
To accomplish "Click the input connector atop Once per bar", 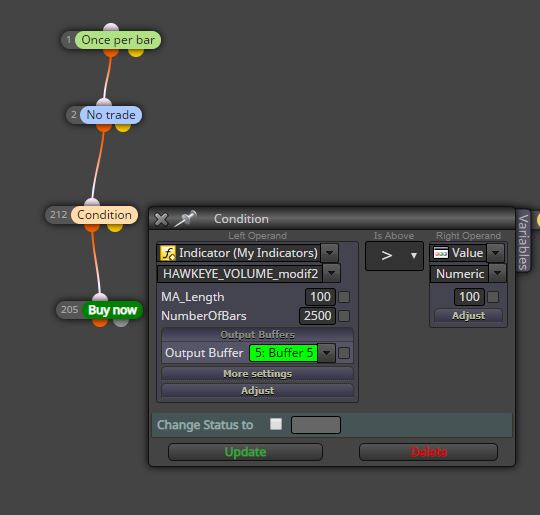I will coord(111,28).
